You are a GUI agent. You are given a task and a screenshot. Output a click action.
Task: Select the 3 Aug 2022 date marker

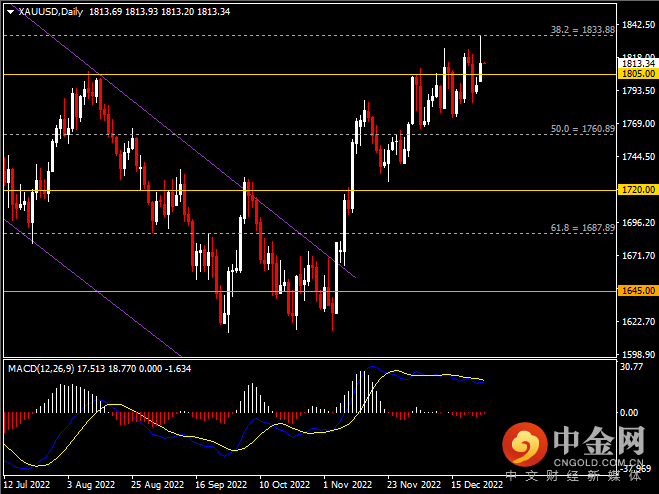90,485
